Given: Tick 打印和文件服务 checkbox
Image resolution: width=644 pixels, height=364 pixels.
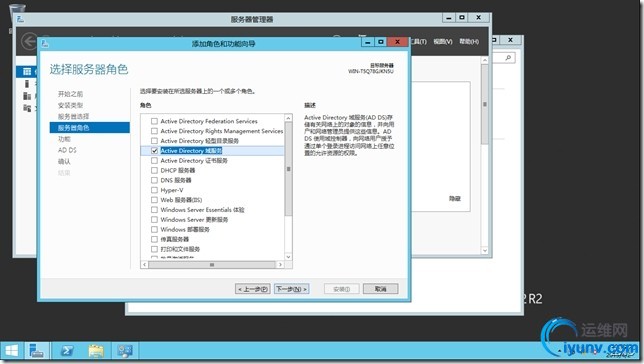Looking at the screenshot, I should (x=154, y=249).
